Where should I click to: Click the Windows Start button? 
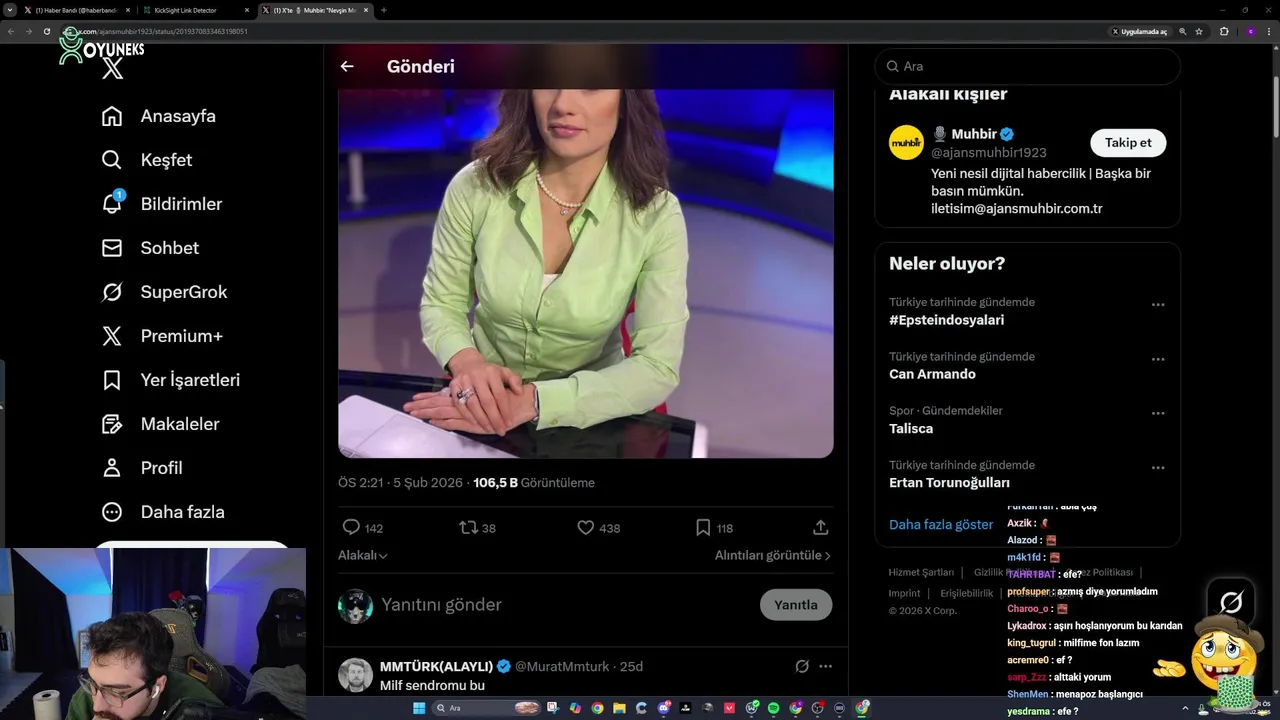(x=419, y=708)
